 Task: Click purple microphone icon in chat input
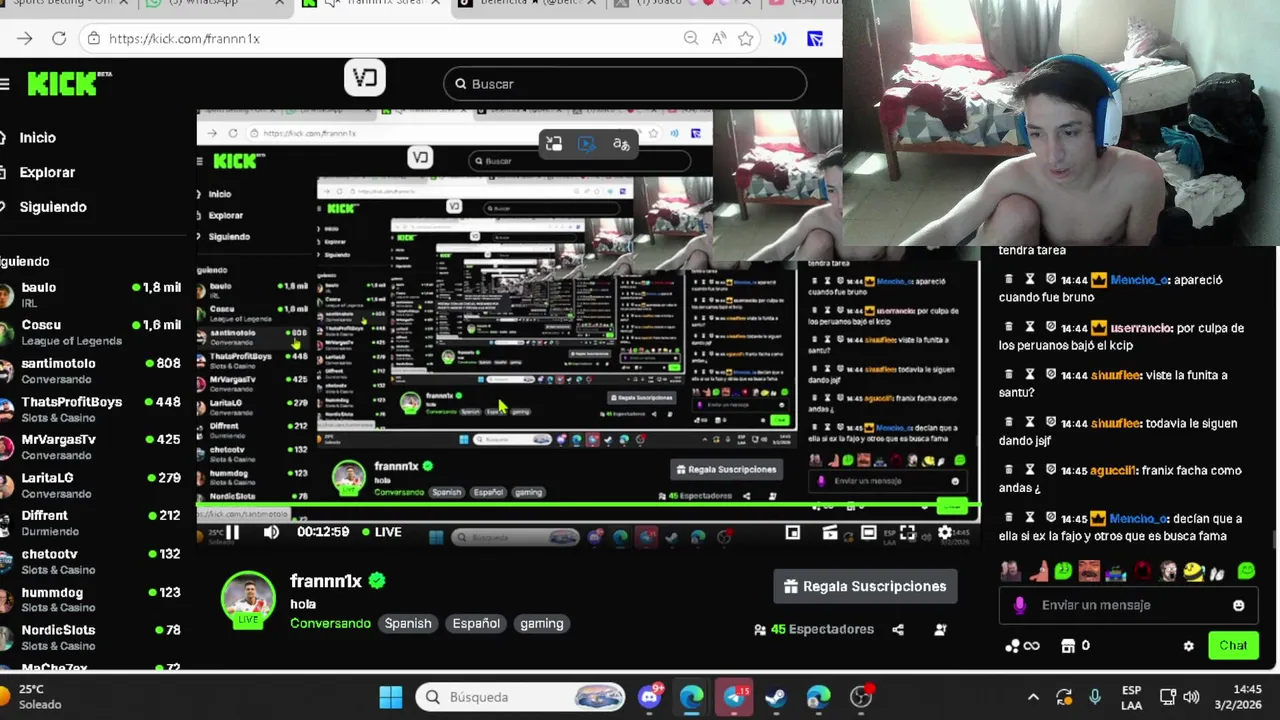pos(1019,605)
